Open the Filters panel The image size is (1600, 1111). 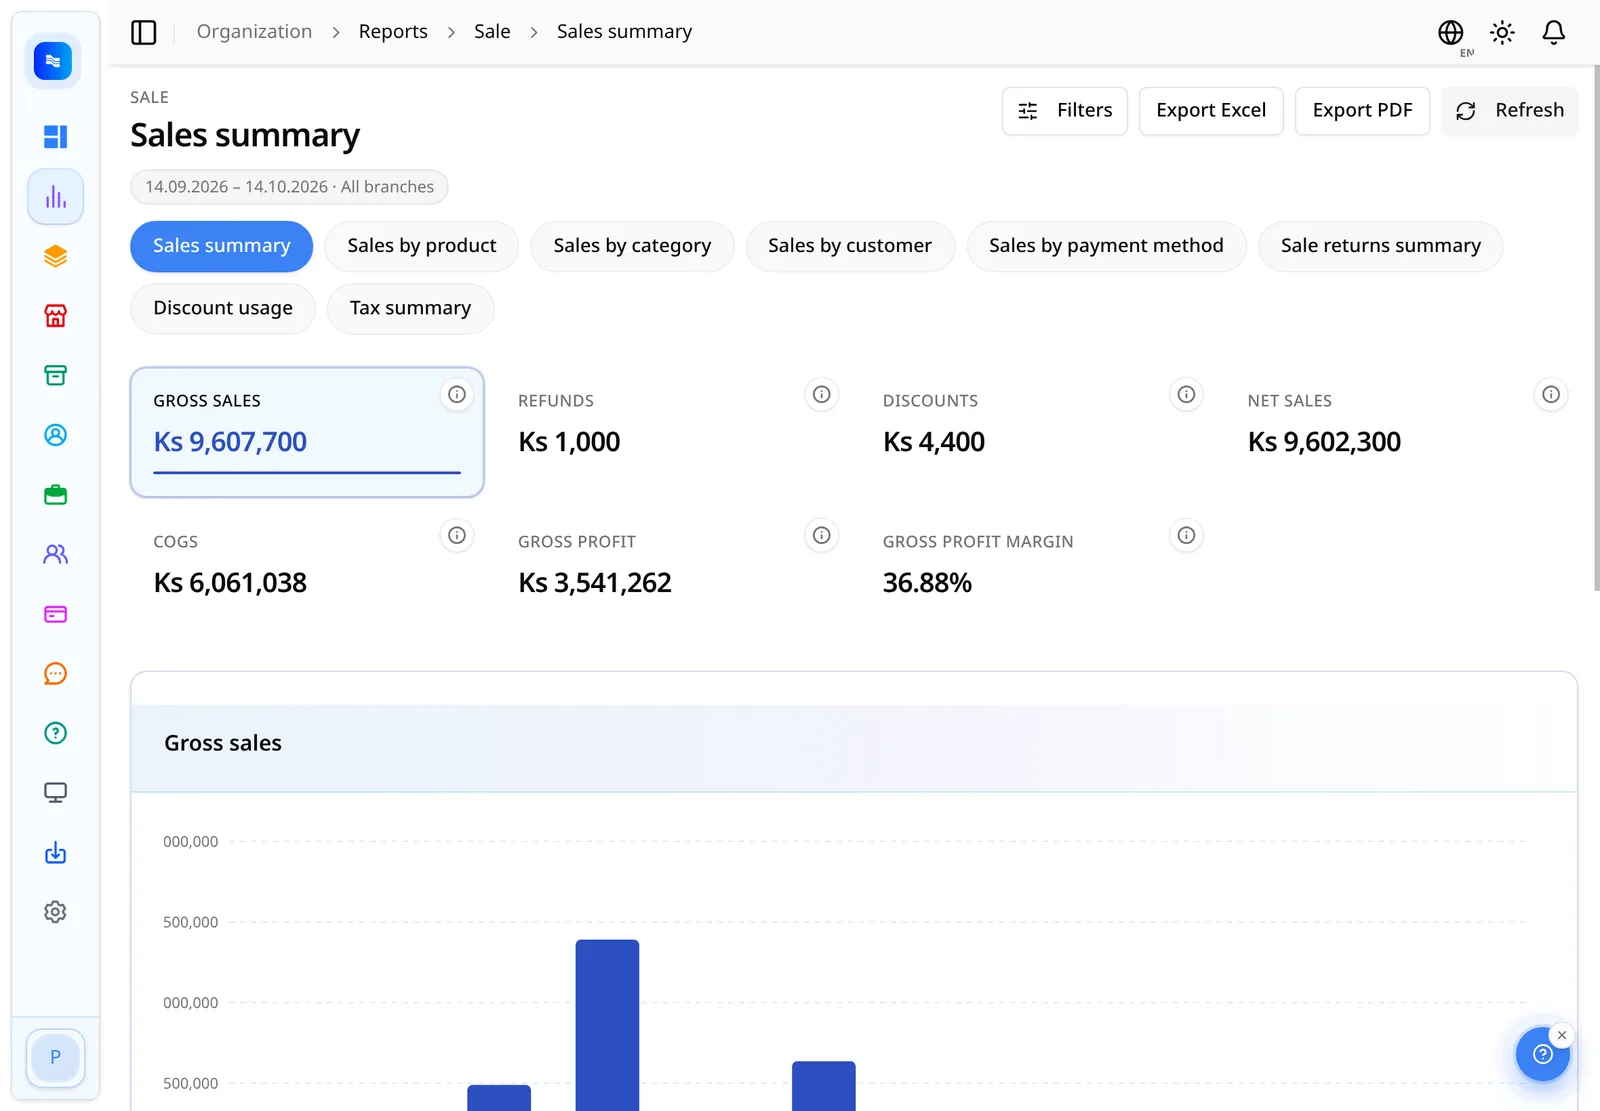(x=1065, y=110)
